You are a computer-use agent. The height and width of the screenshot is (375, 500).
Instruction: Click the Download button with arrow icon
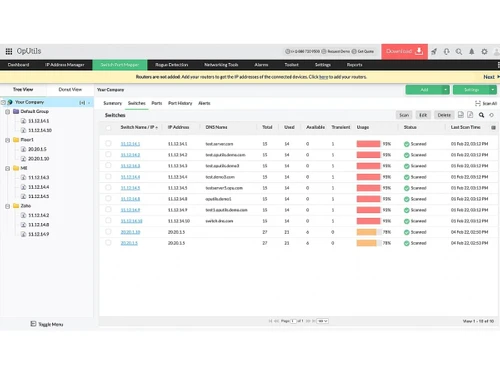coord(404,51)
